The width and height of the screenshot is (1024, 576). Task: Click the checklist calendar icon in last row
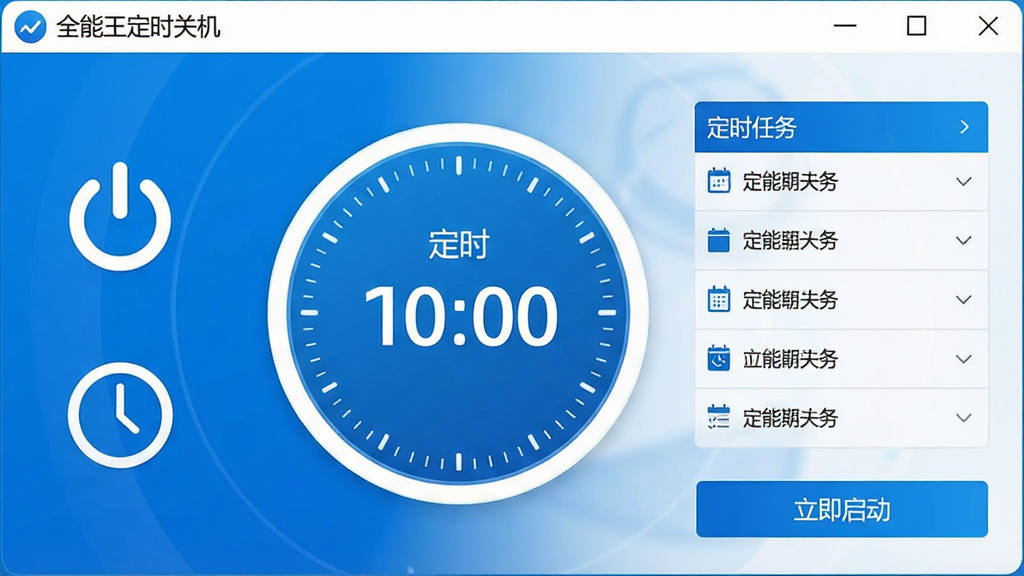(x=719, y=417)
